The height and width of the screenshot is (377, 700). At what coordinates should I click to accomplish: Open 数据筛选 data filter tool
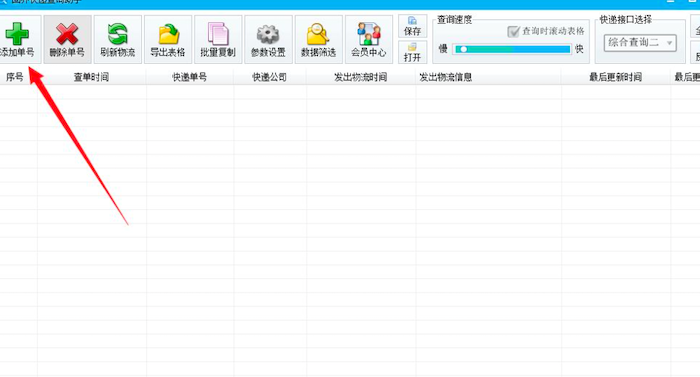coord(319,39)
